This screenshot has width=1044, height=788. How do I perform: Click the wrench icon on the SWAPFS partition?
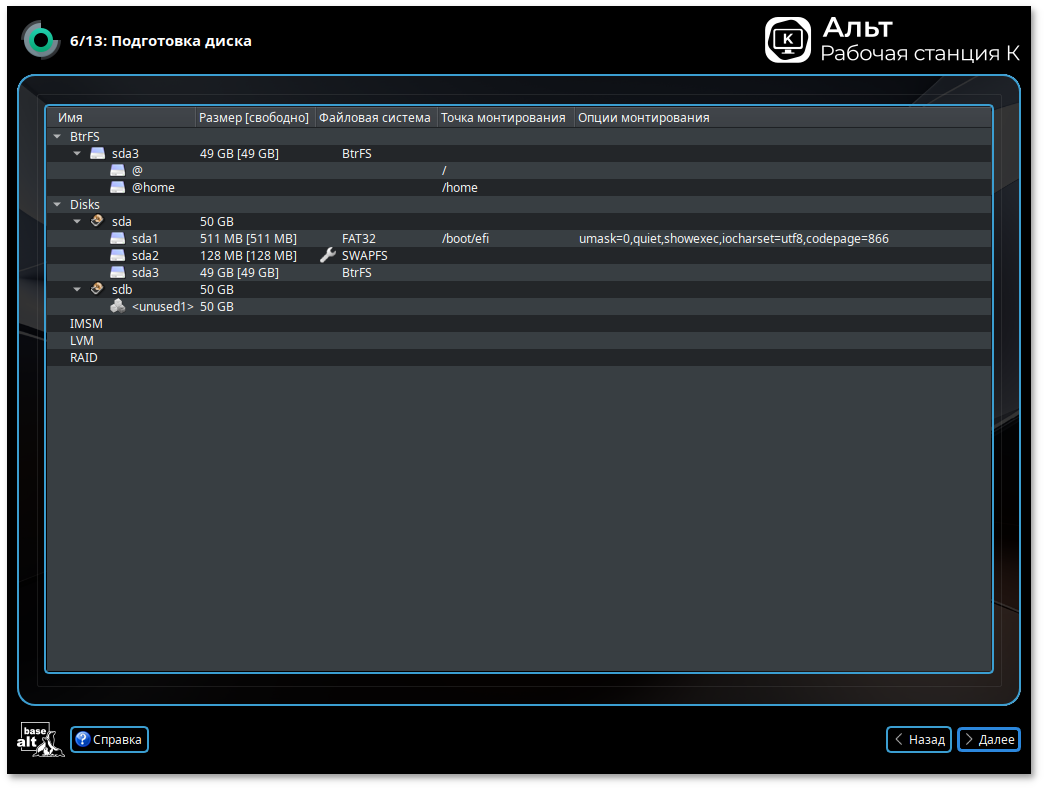pos(327,255)
